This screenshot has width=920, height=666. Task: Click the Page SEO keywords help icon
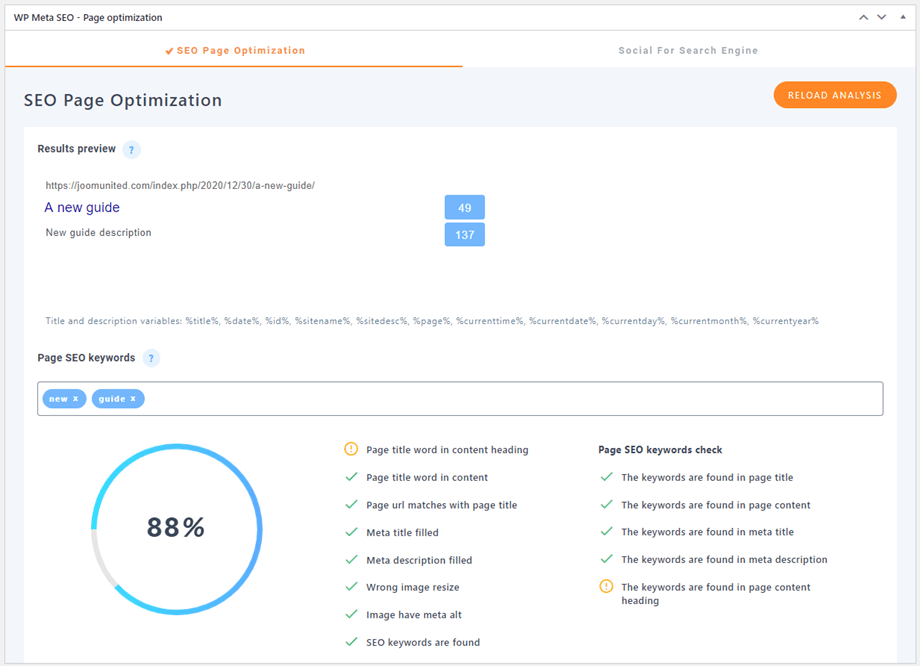(x=151, y=358)
